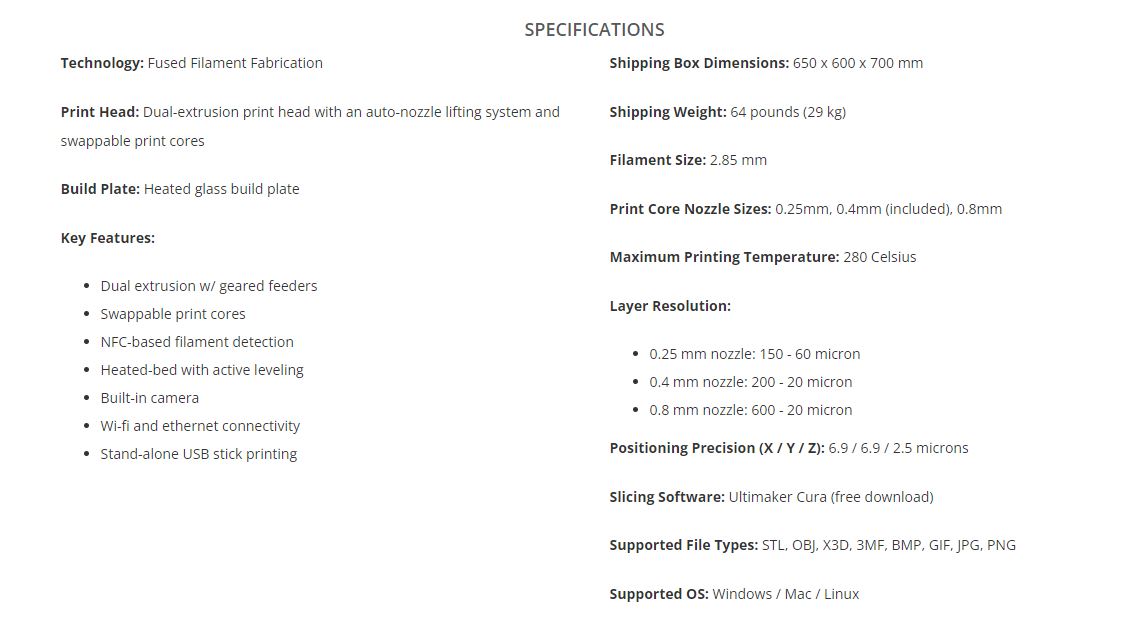The width and height of the screenshot is (1139, 619).
Task: Click Supported File Types label
Action: tap(684, 545)
